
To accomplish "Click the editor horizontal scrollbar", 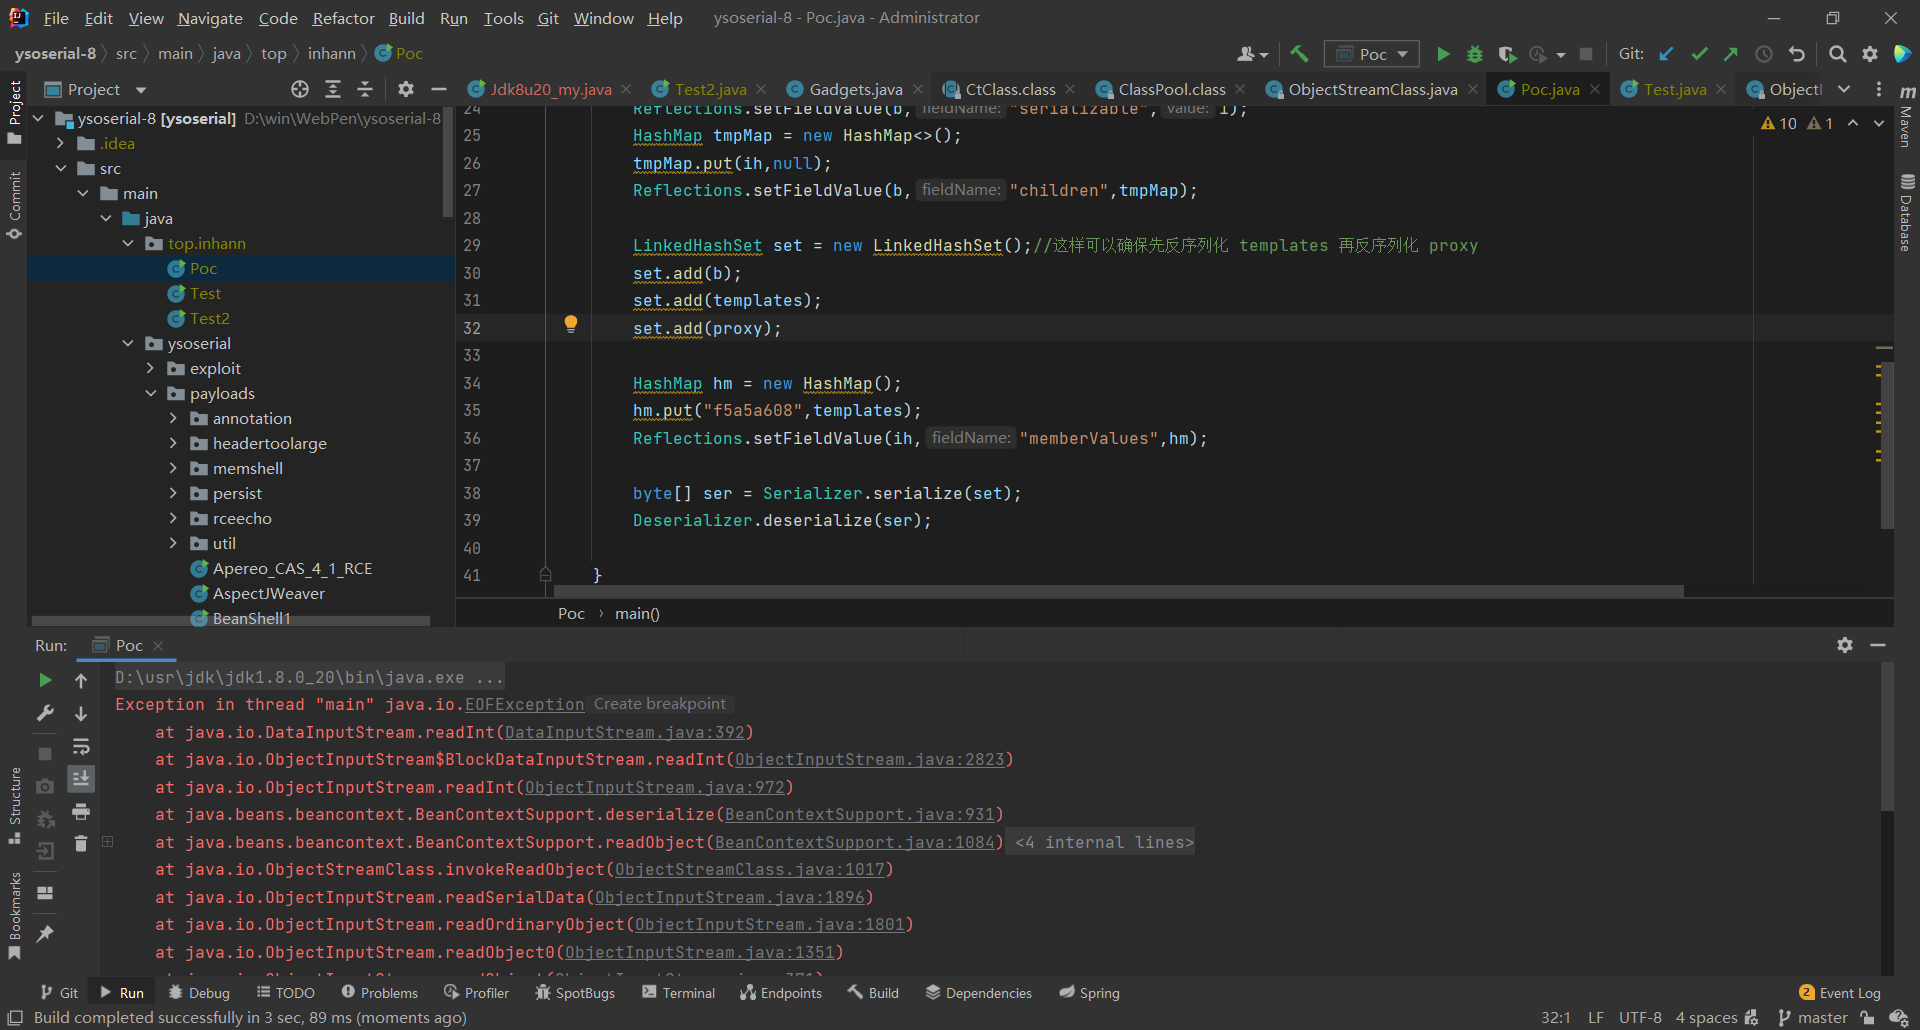I will click(1120, 591).
